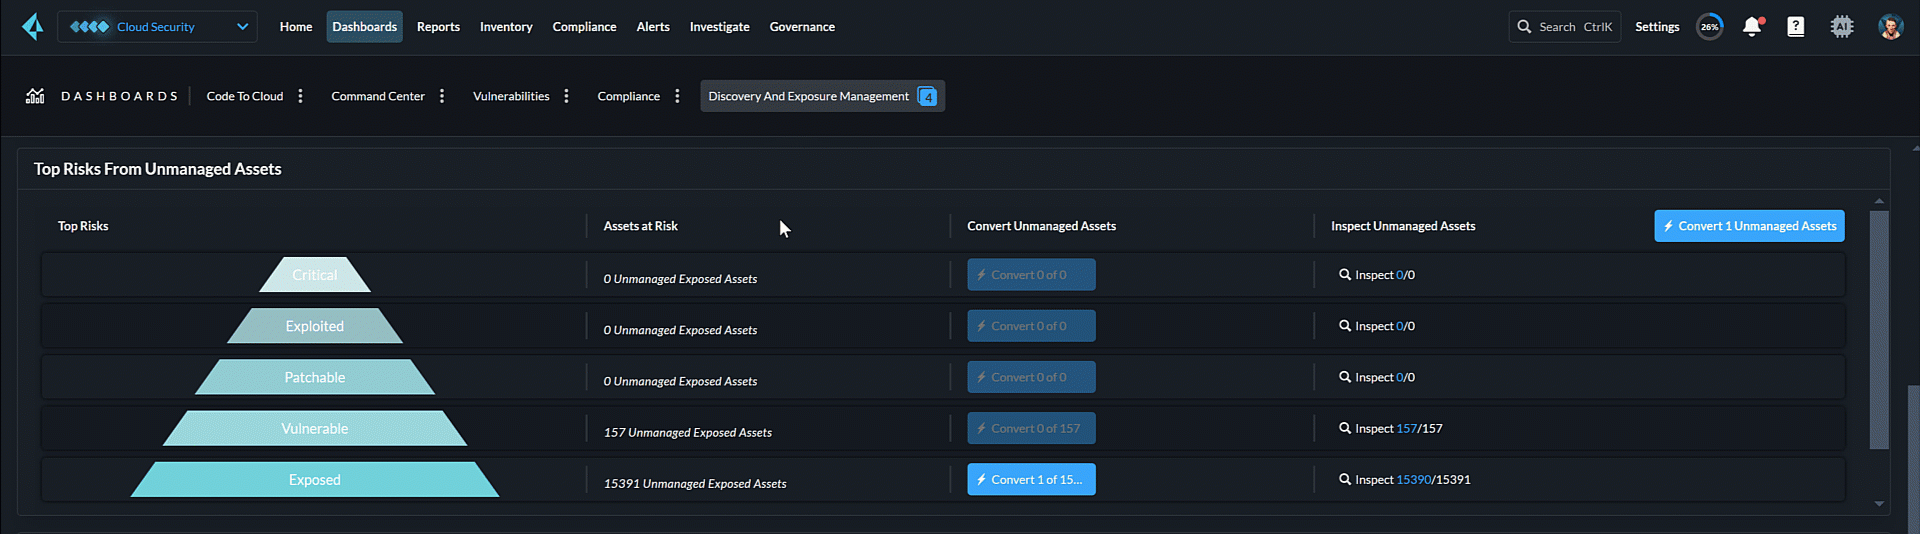Screen dimensions: 1920x534
Task: Switch to the Vulnerabilities dashboard tab
Action: tap(511, 96)
